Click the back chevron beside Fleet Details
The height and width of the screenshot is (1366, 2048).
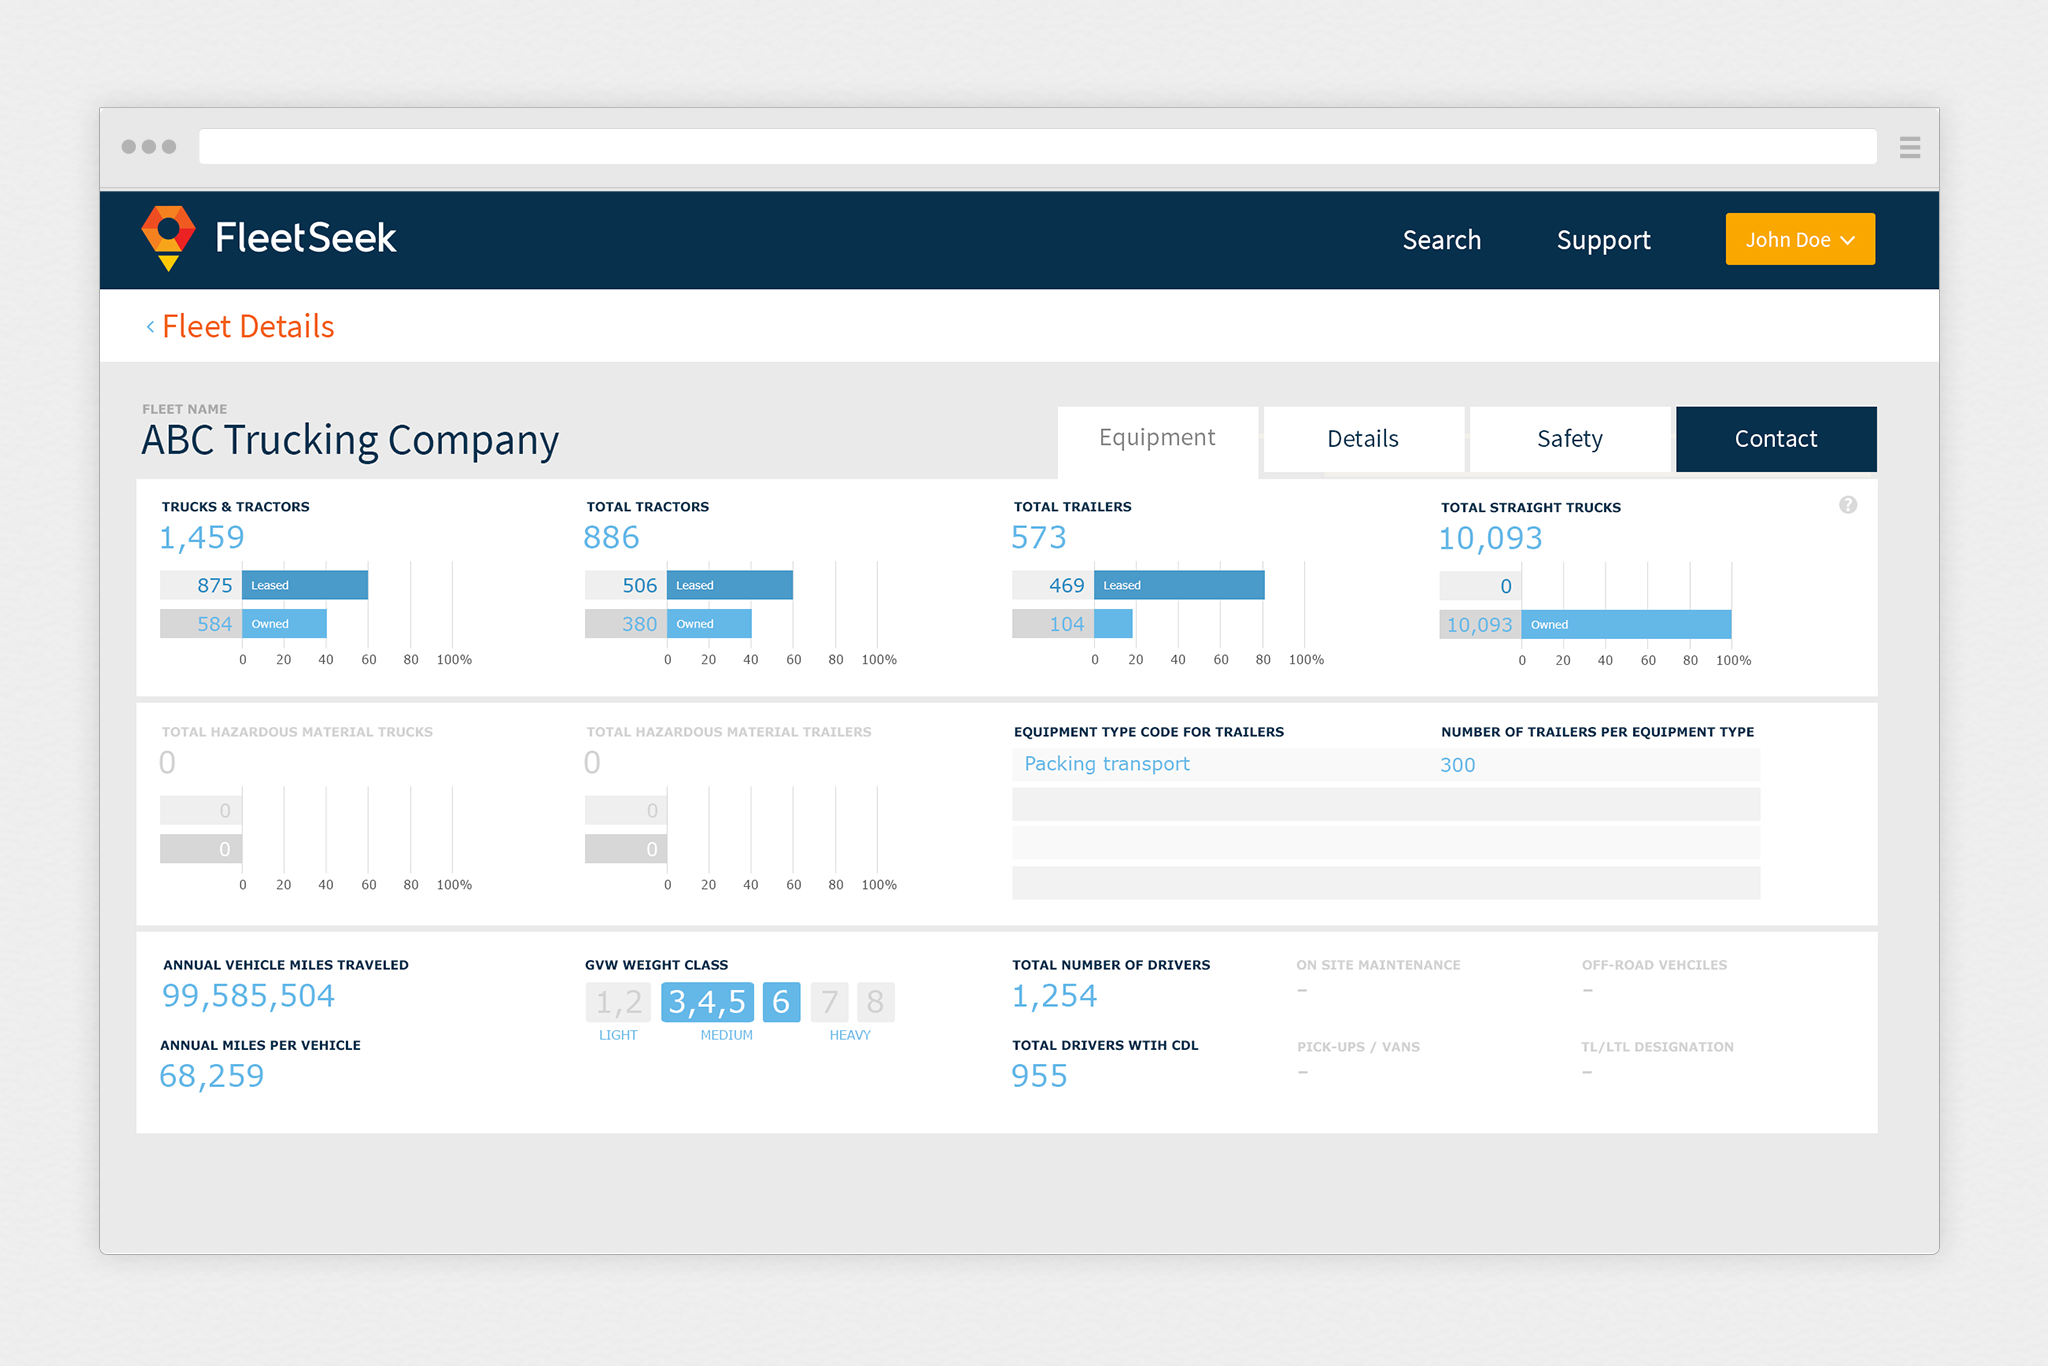point(150,327)
